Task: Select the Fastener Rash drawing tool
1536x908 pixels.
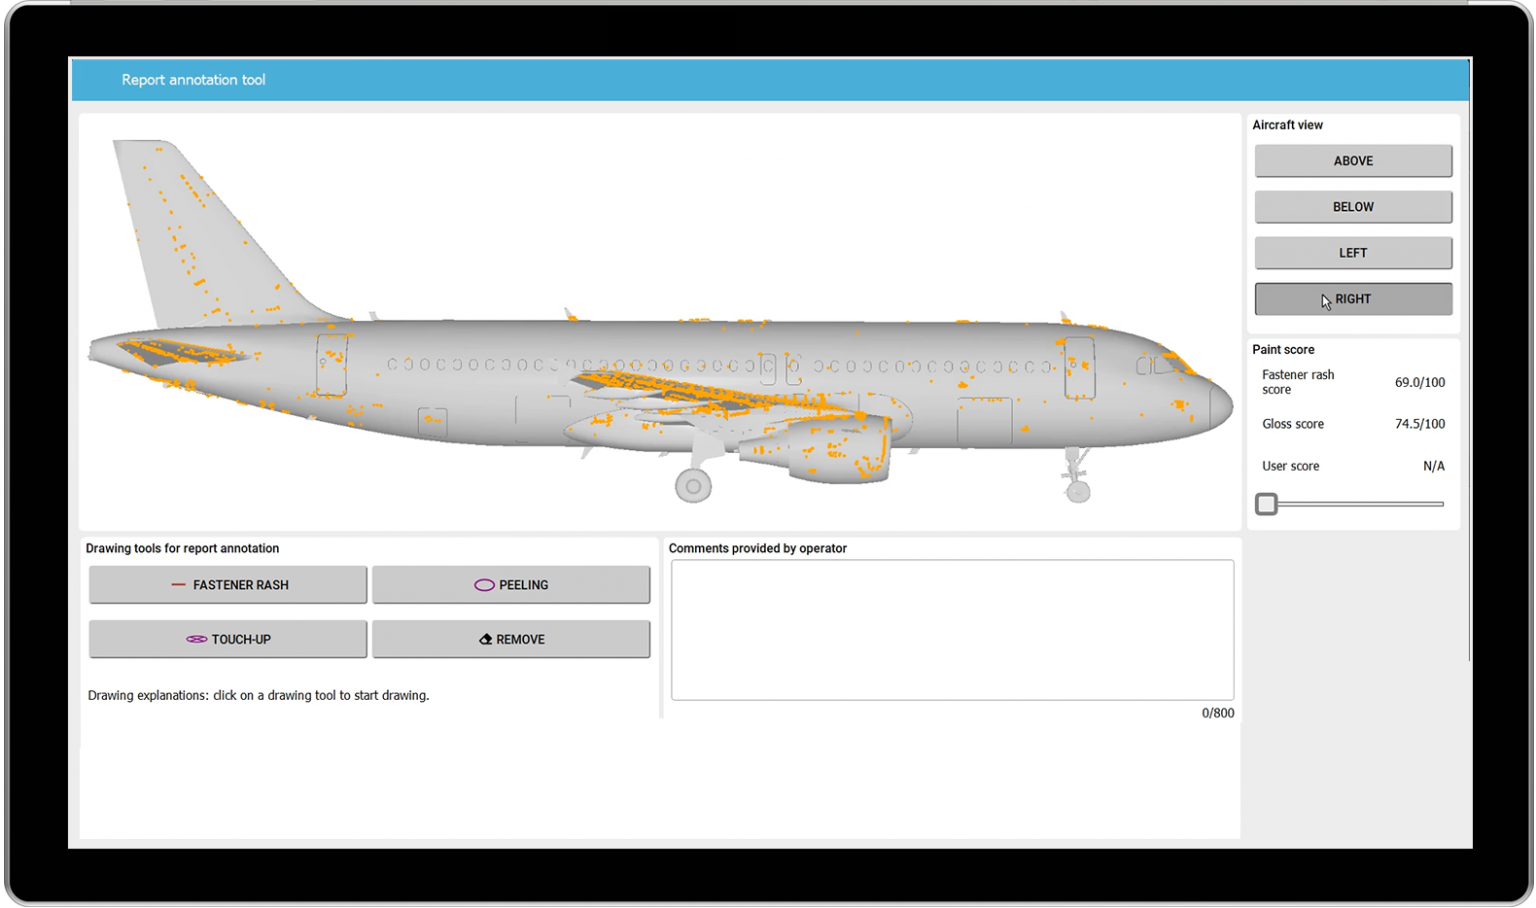Action: 228,585
